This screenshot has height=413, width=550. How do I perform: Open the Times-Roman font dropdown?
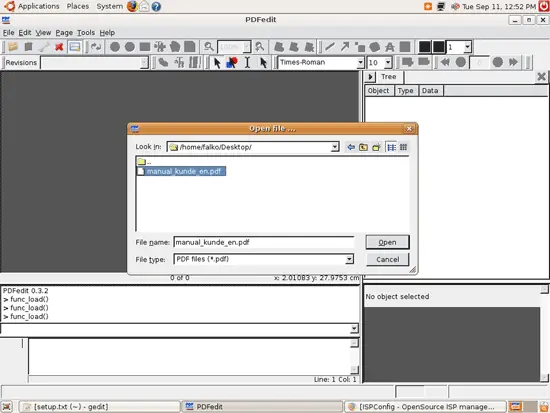pos(360,62)
